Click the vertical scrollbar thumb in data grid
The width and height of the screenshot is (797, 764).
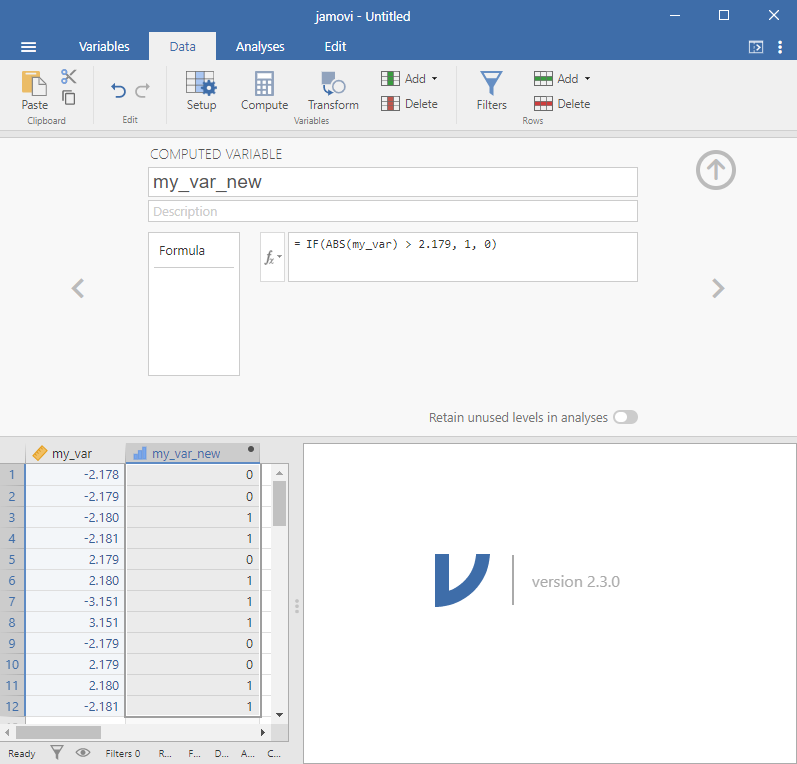(279, 503)
